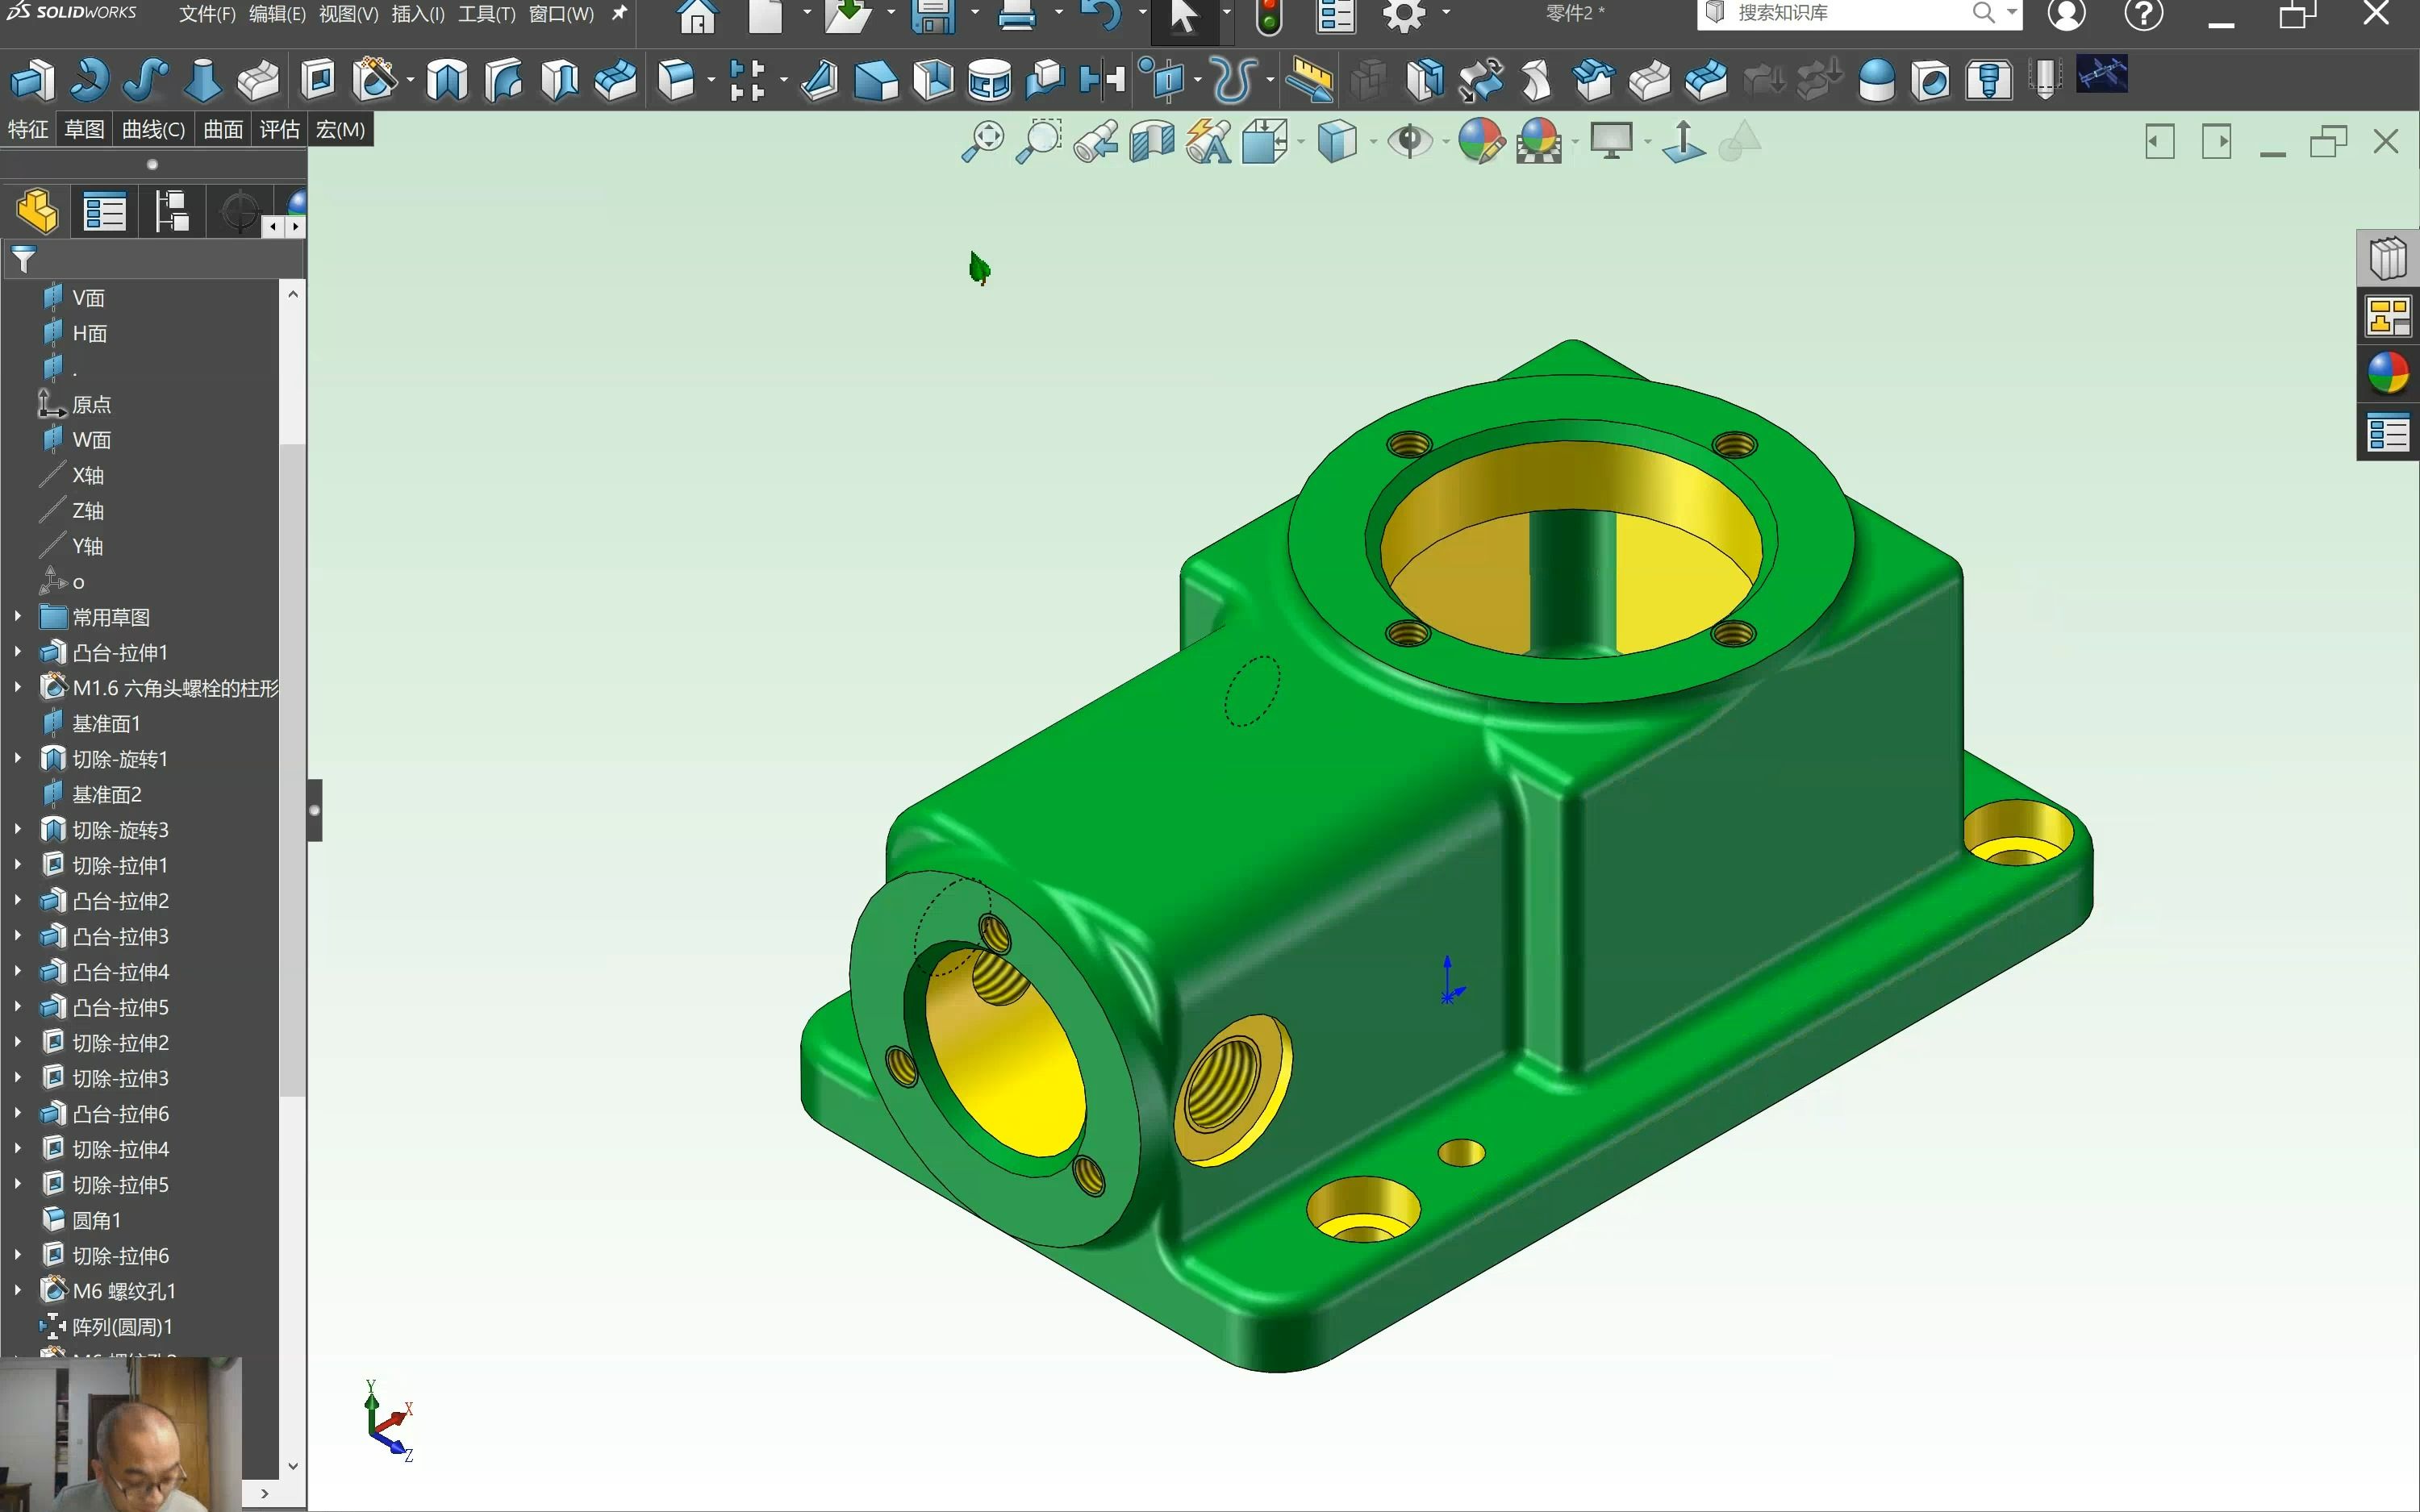
Task: Open the 编辑(E) menu
Action: (x=277, y=14)
